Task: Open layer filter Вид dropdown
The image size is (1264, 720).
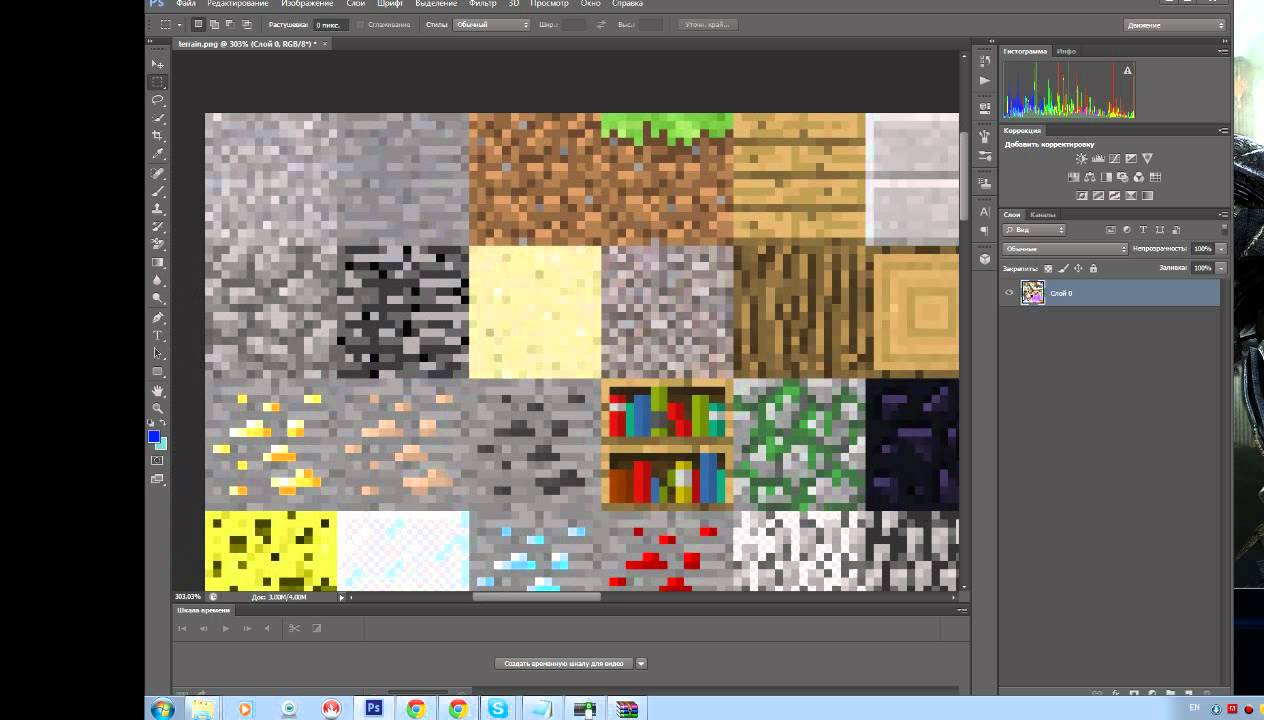Action: click(x=1034, y=230)
